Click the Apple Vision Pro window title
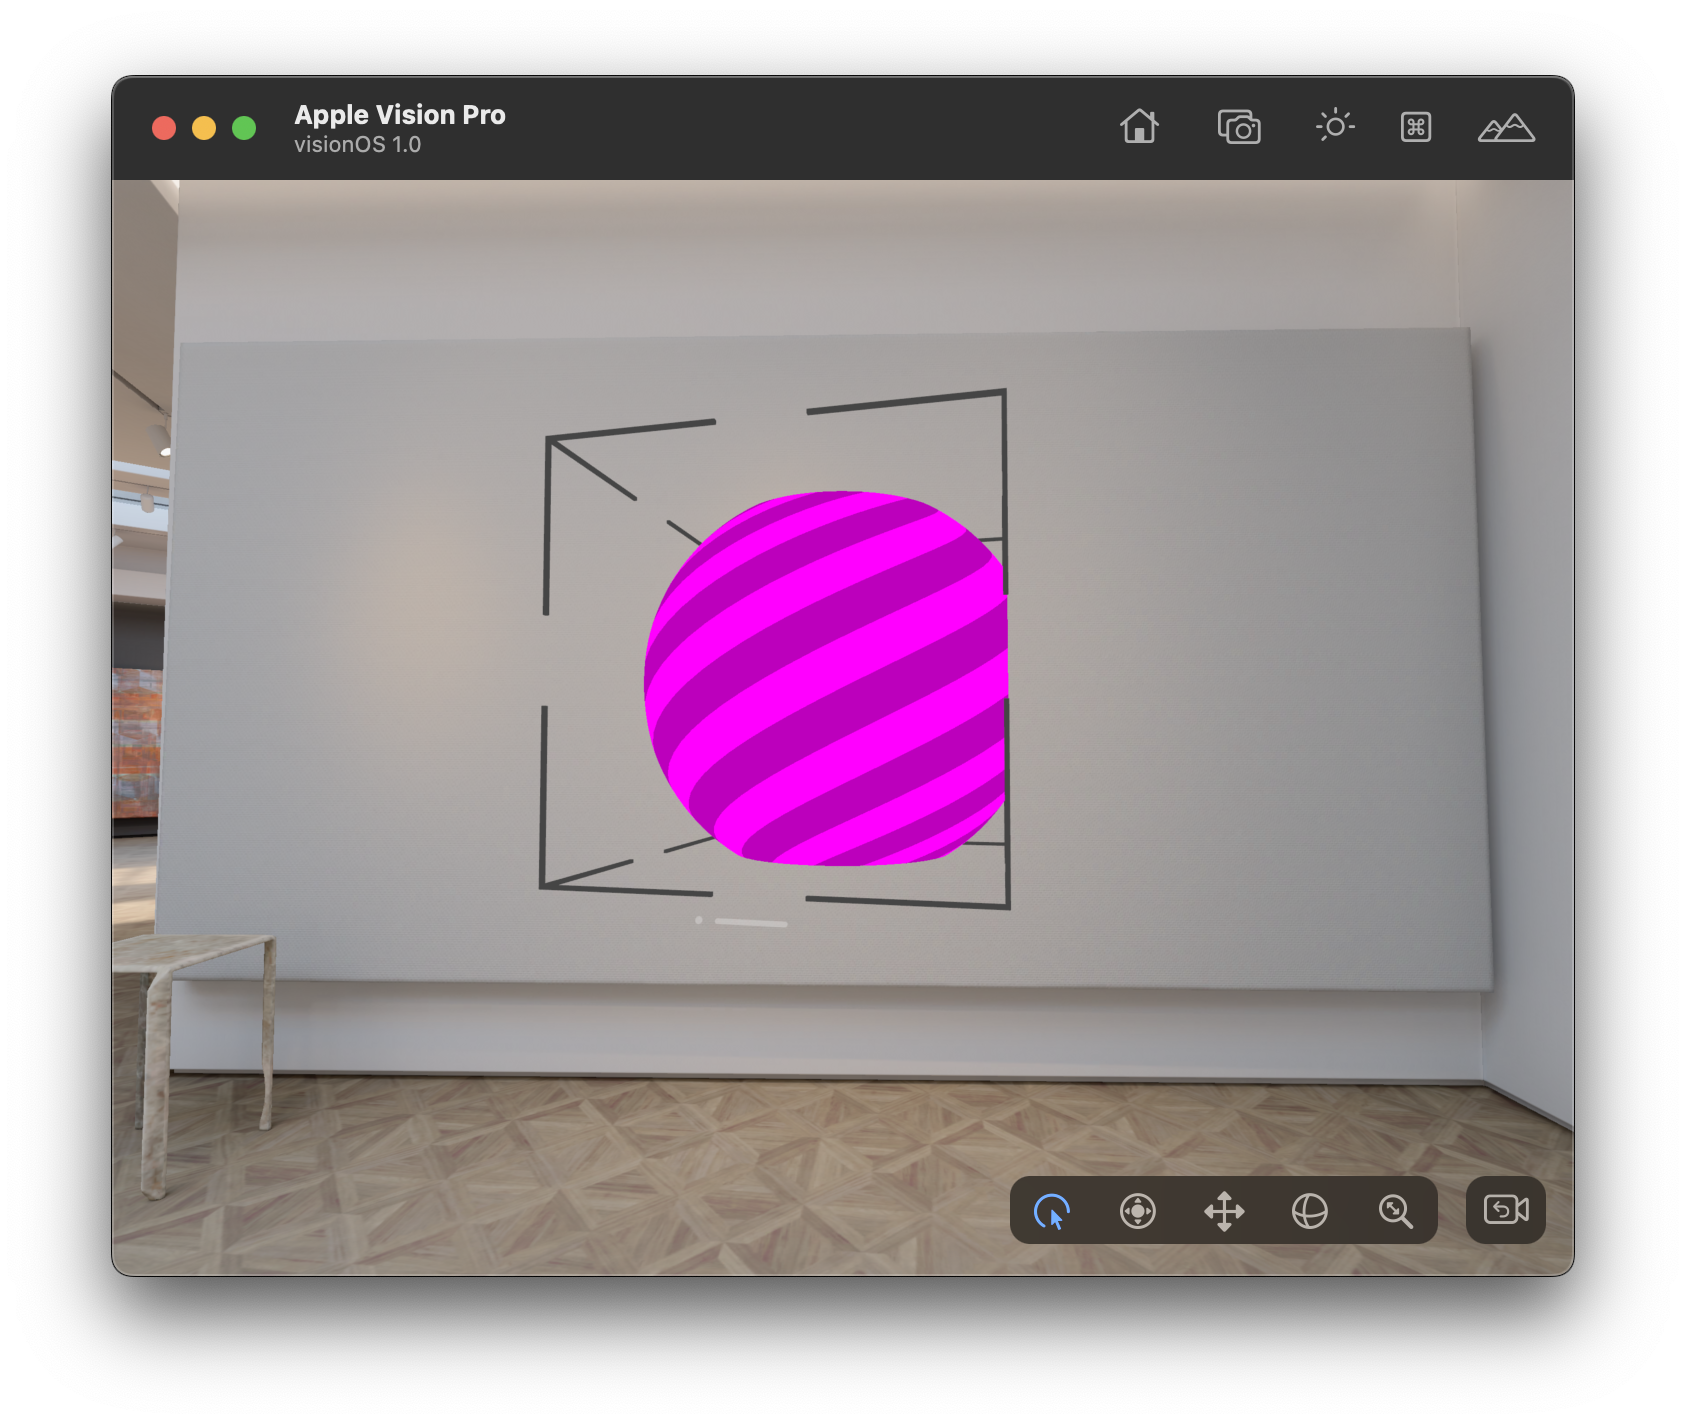This screenshot has width=1686, height=1424. coord(400,115)
